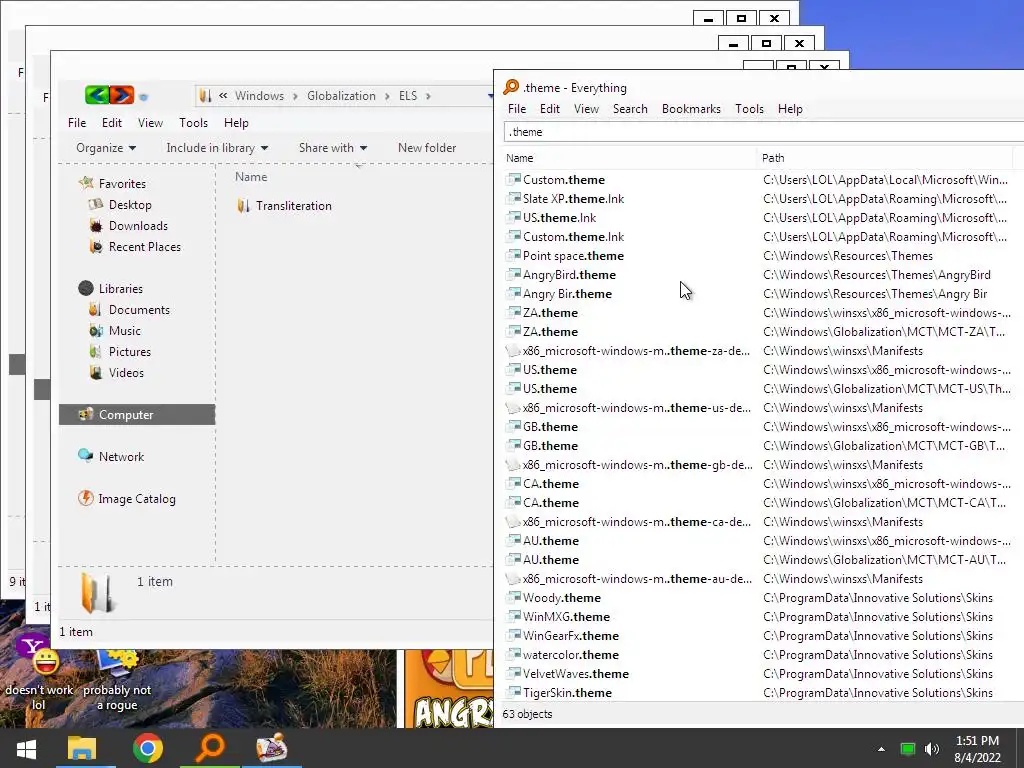Open the Videos library icon
Image resolution: width=1024 pixels, height=768 pixels.
[x=96, y=372]
